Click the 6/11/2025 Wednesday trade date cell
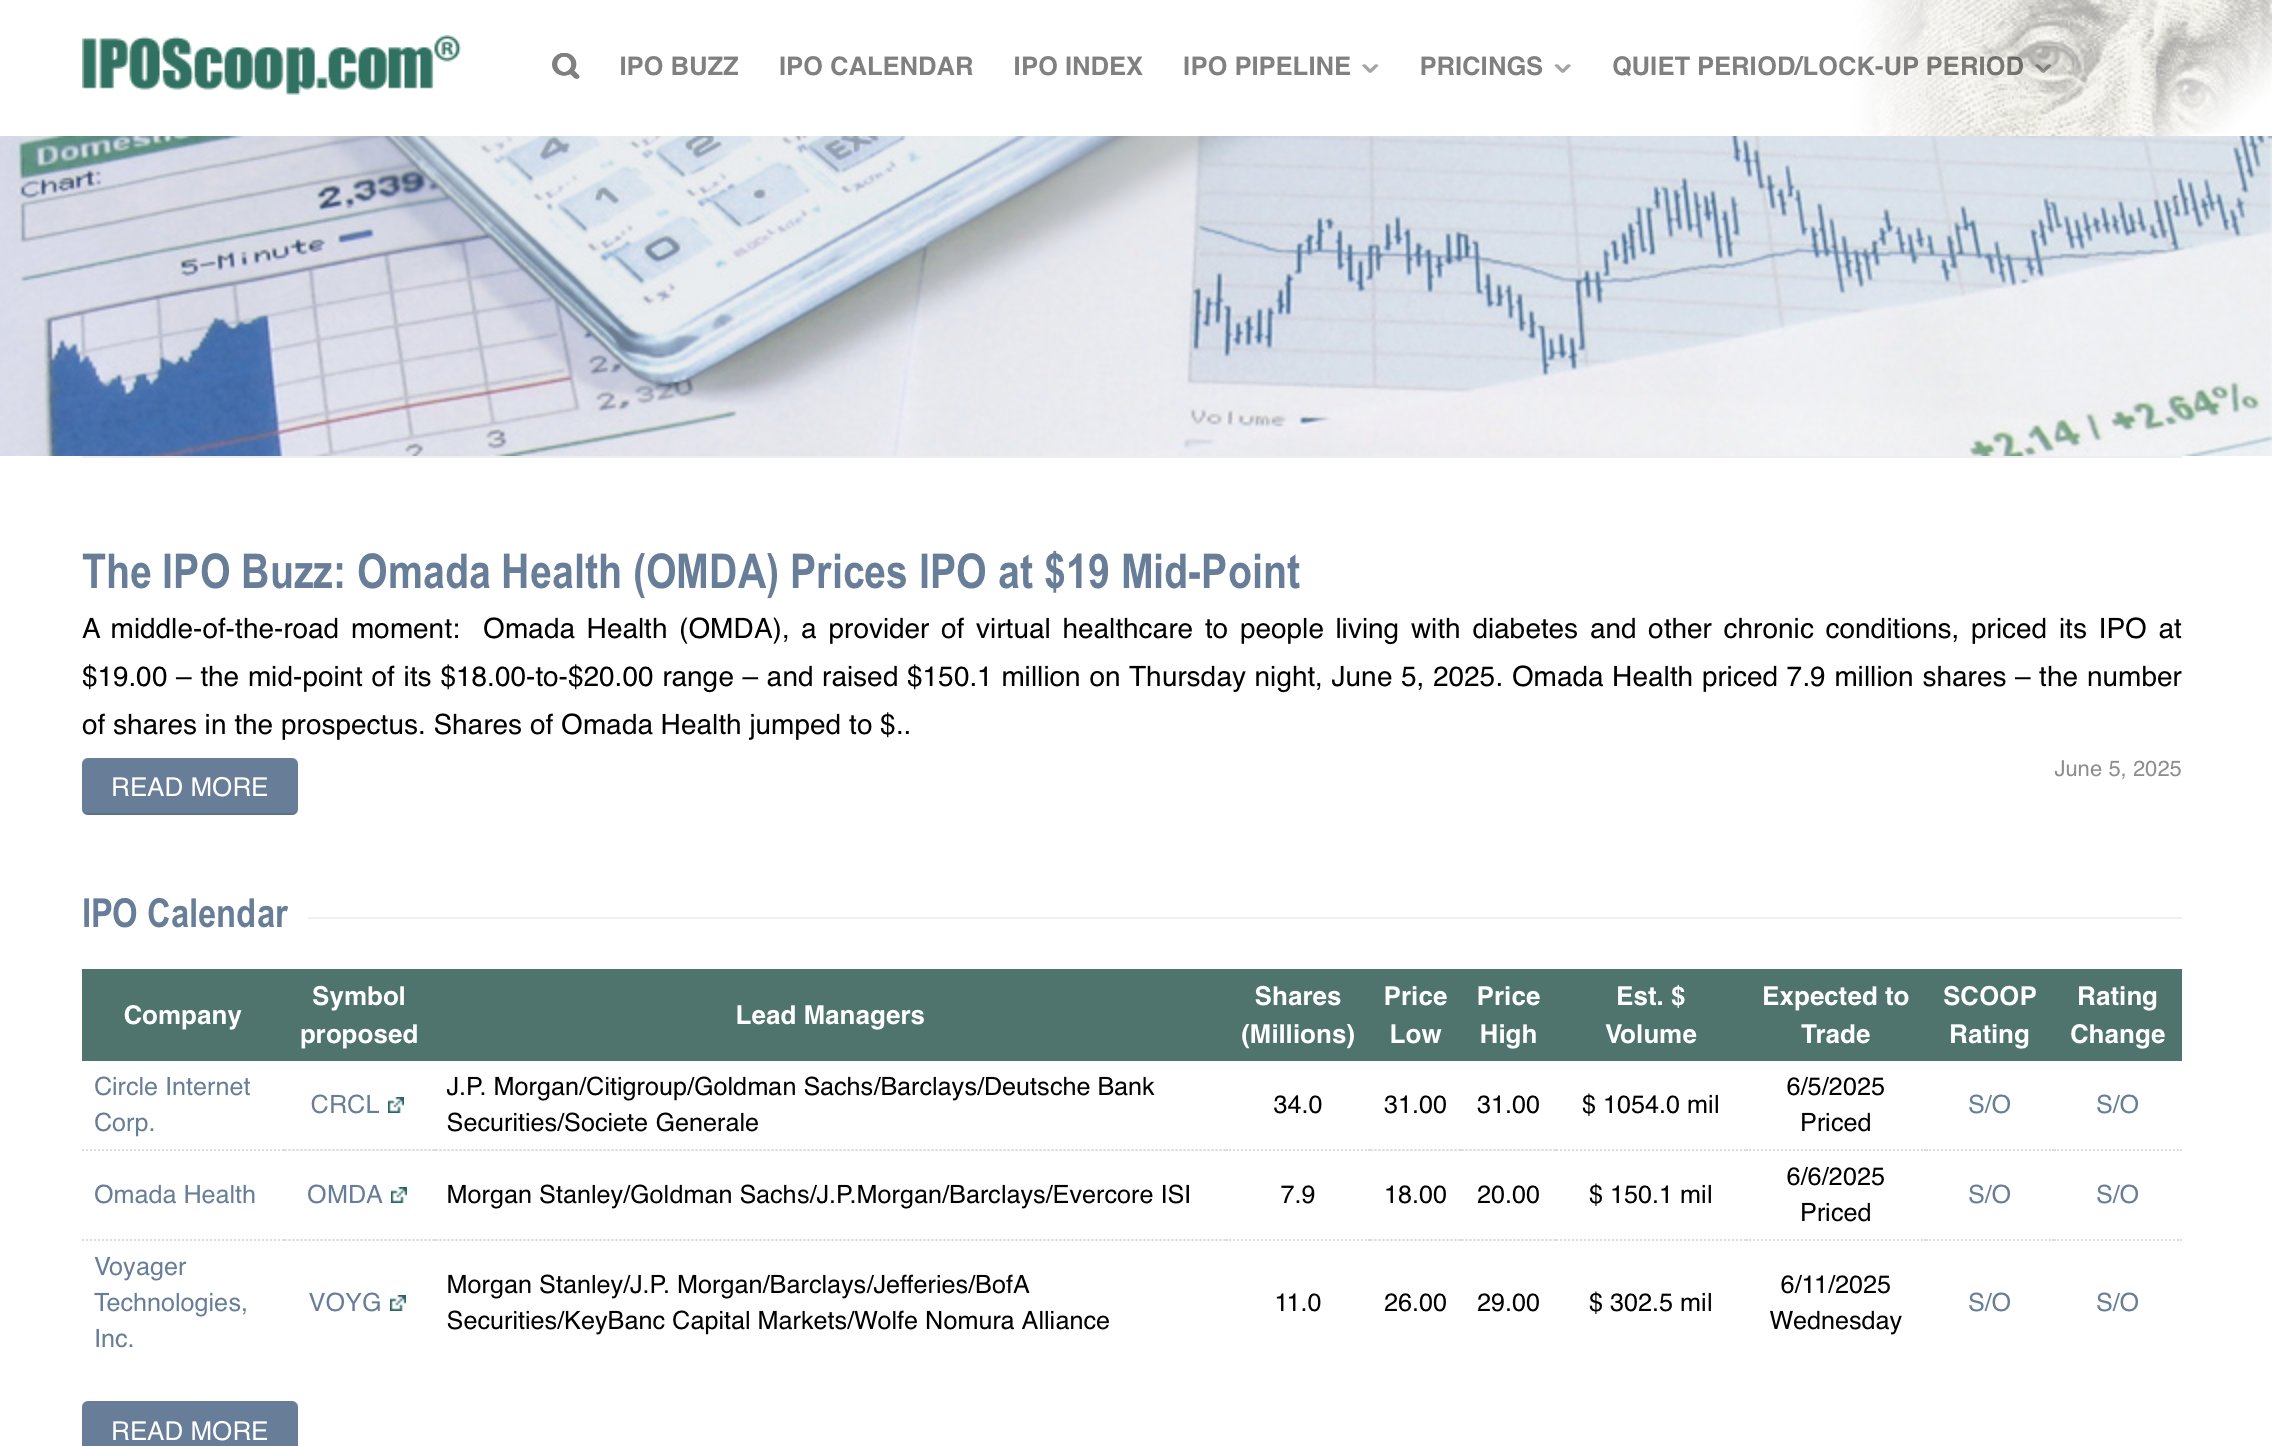Screen dimensions: 2272x1446 [1836, 1303]
